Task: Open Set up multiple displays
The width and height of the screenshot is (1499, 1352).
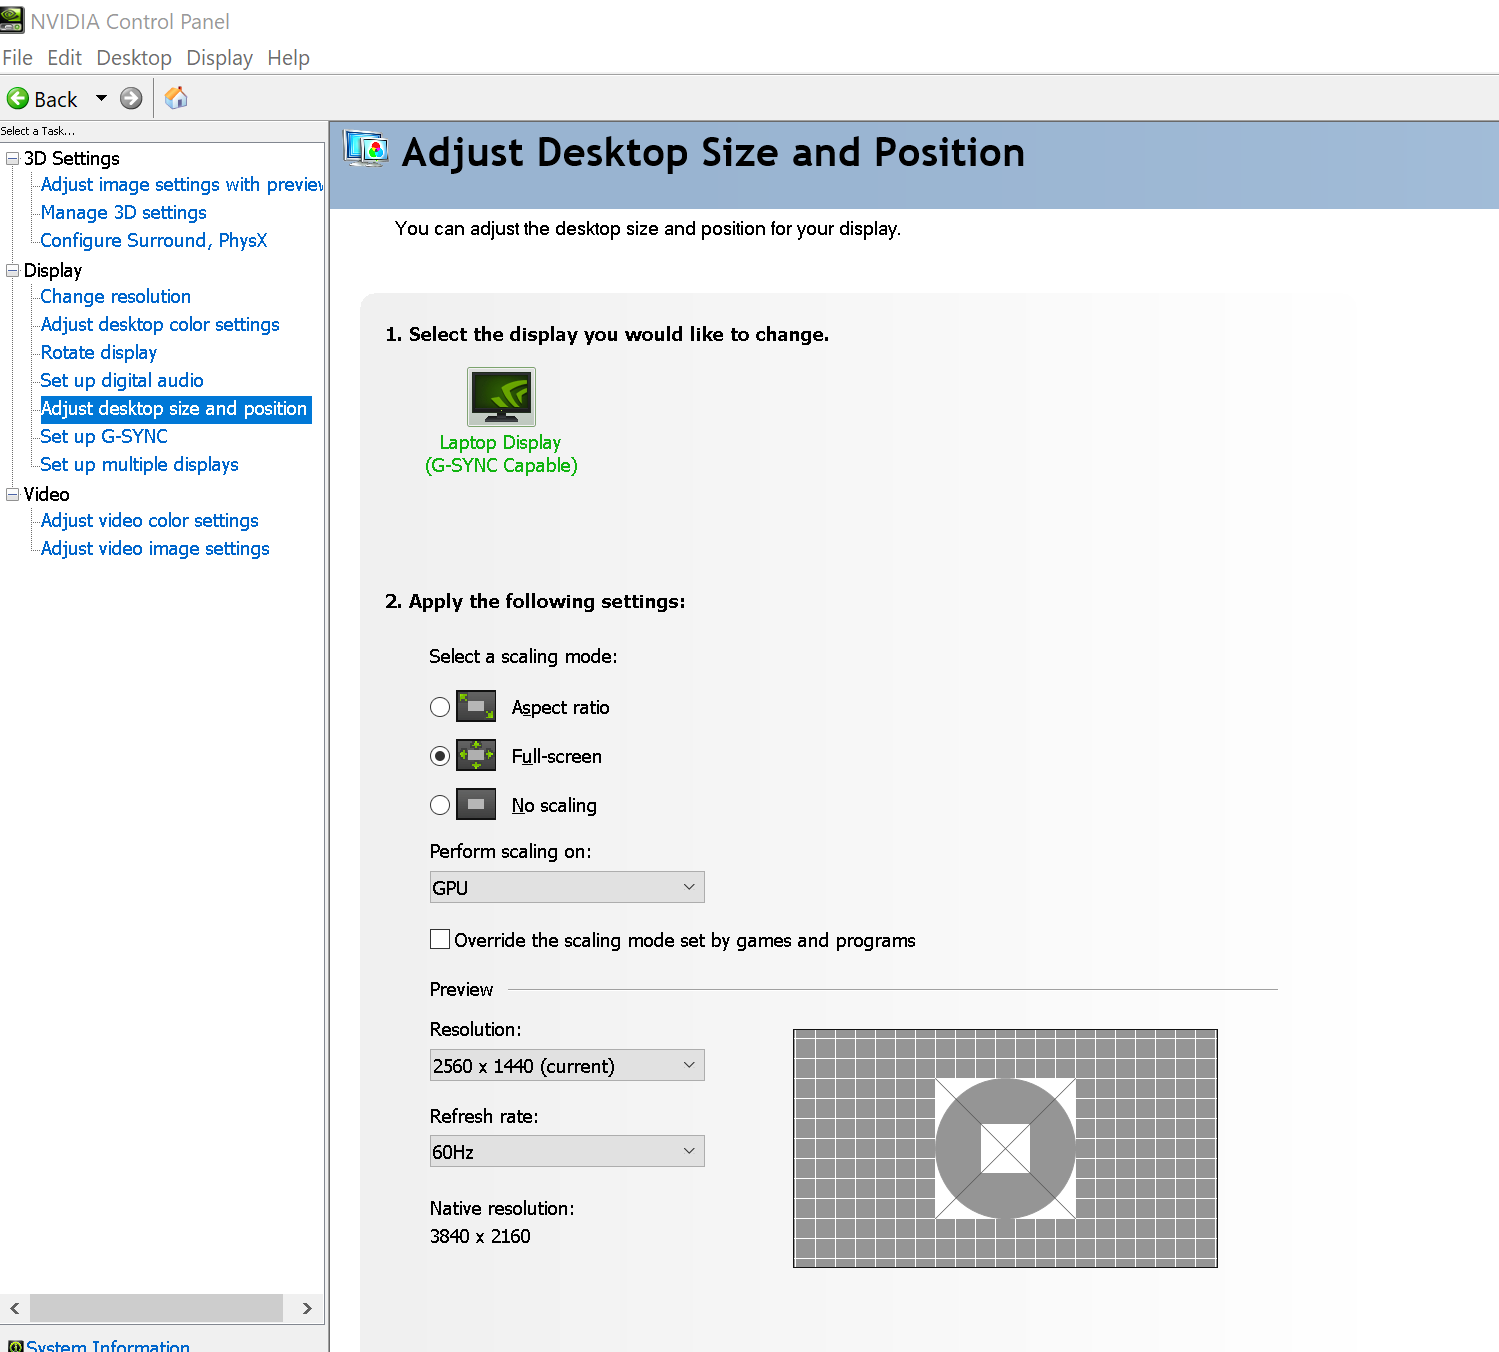Action: 139,465
